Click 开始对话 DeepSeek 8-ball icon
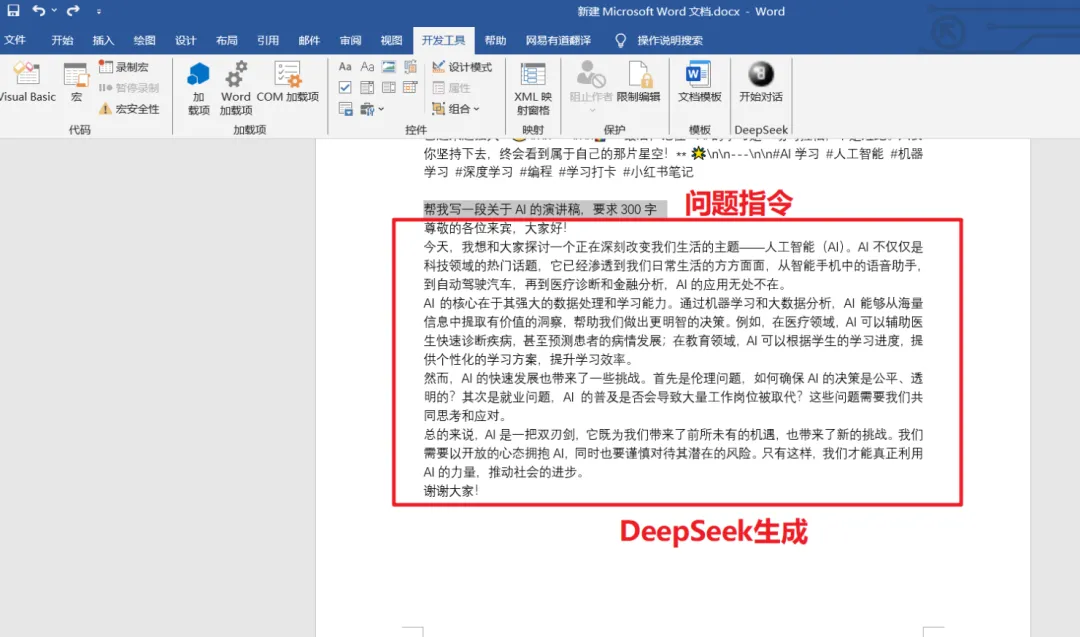Image resolution: width=1080 pixels, height=637 pixels. click(760, 83)
